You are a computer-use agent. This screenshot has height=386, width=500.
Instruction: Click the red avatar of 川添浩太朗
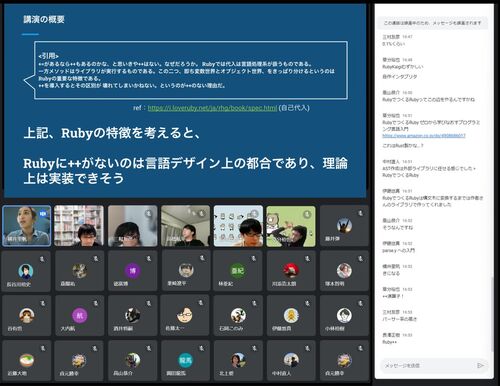coord(291,270)
